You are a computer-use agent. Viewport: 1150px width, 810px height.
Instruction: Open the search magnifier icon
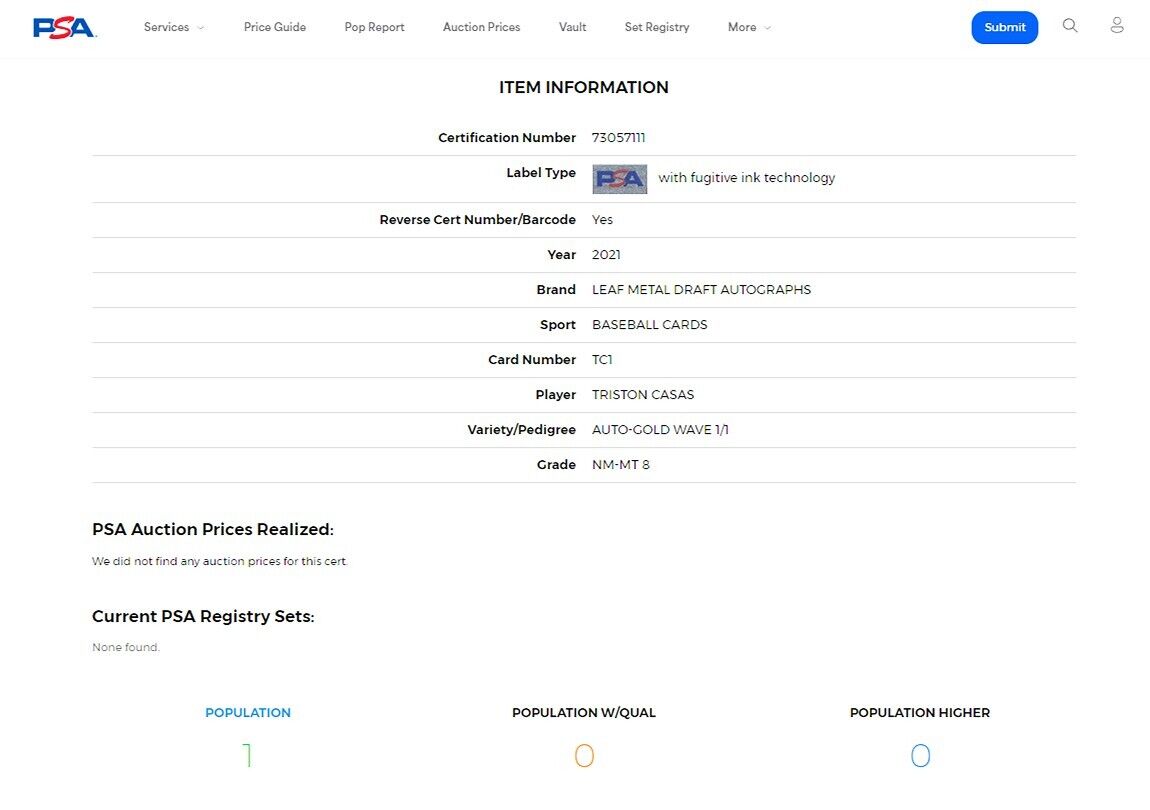(x=1070, y=26)
